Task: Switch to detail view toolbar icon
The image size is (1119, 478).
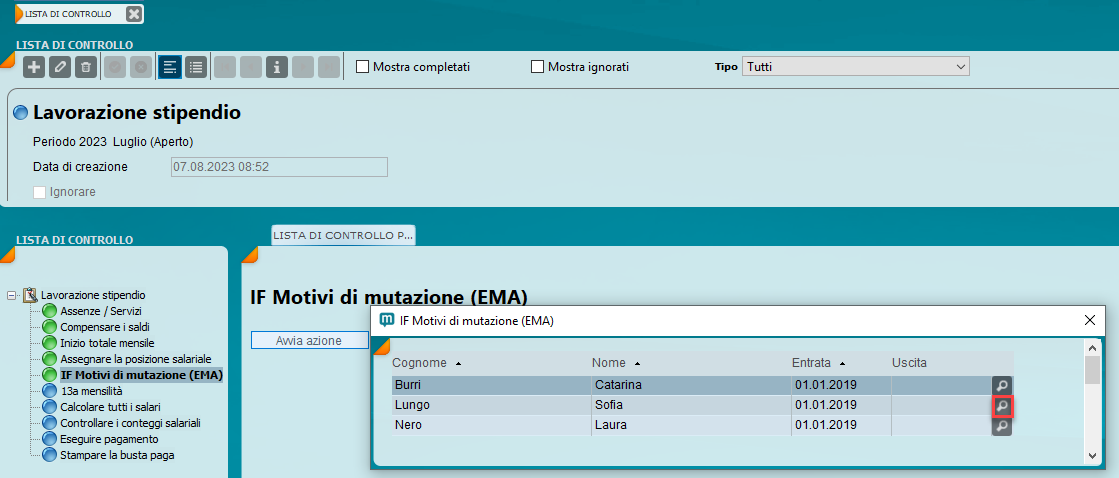Action: [x=170, y=67]
